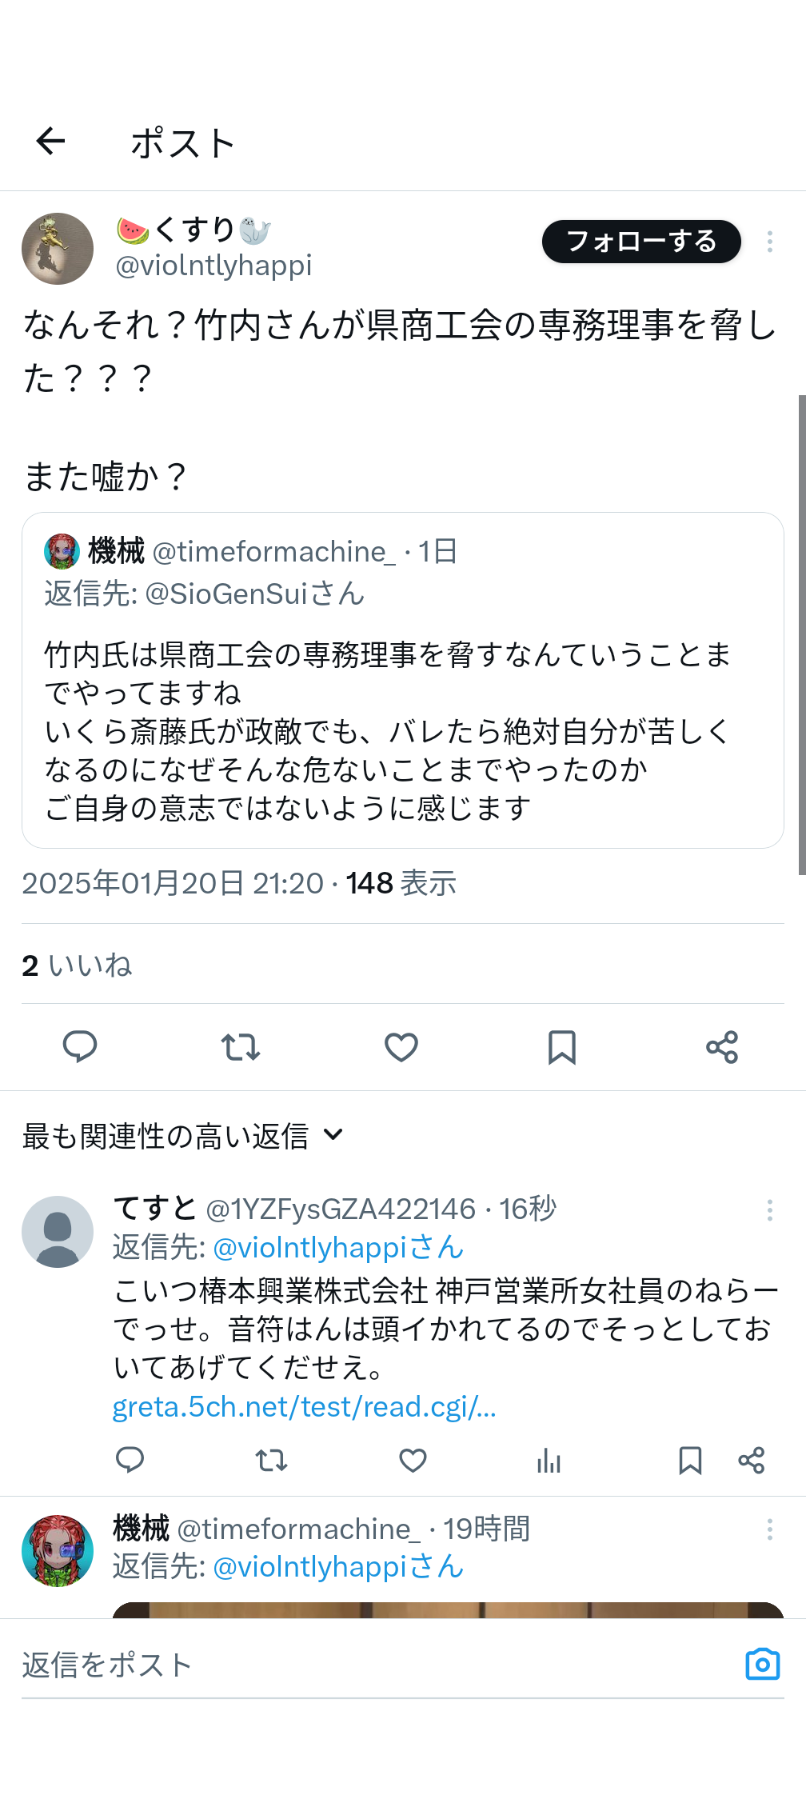Tap the back arrow icon
The width and height of the screenshot is (806, 1795).
(x=51, y=142)
